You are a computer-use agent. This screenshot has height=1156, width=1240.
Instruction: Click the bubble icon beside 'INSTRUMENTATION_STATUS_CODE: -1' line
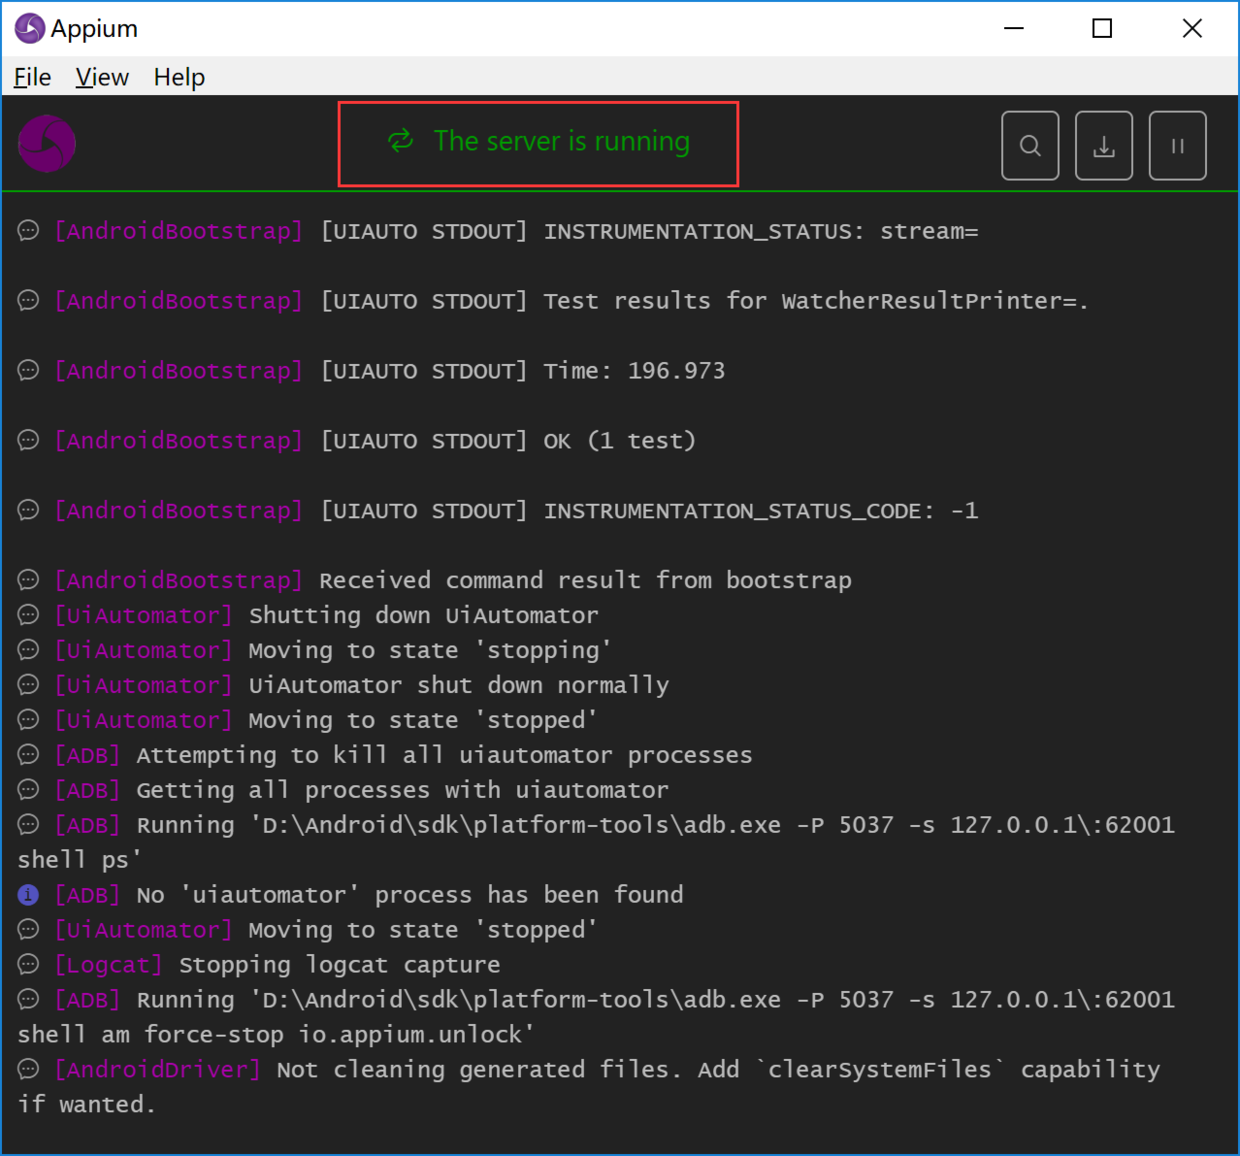pyautogui.click(x=28, y=511)
